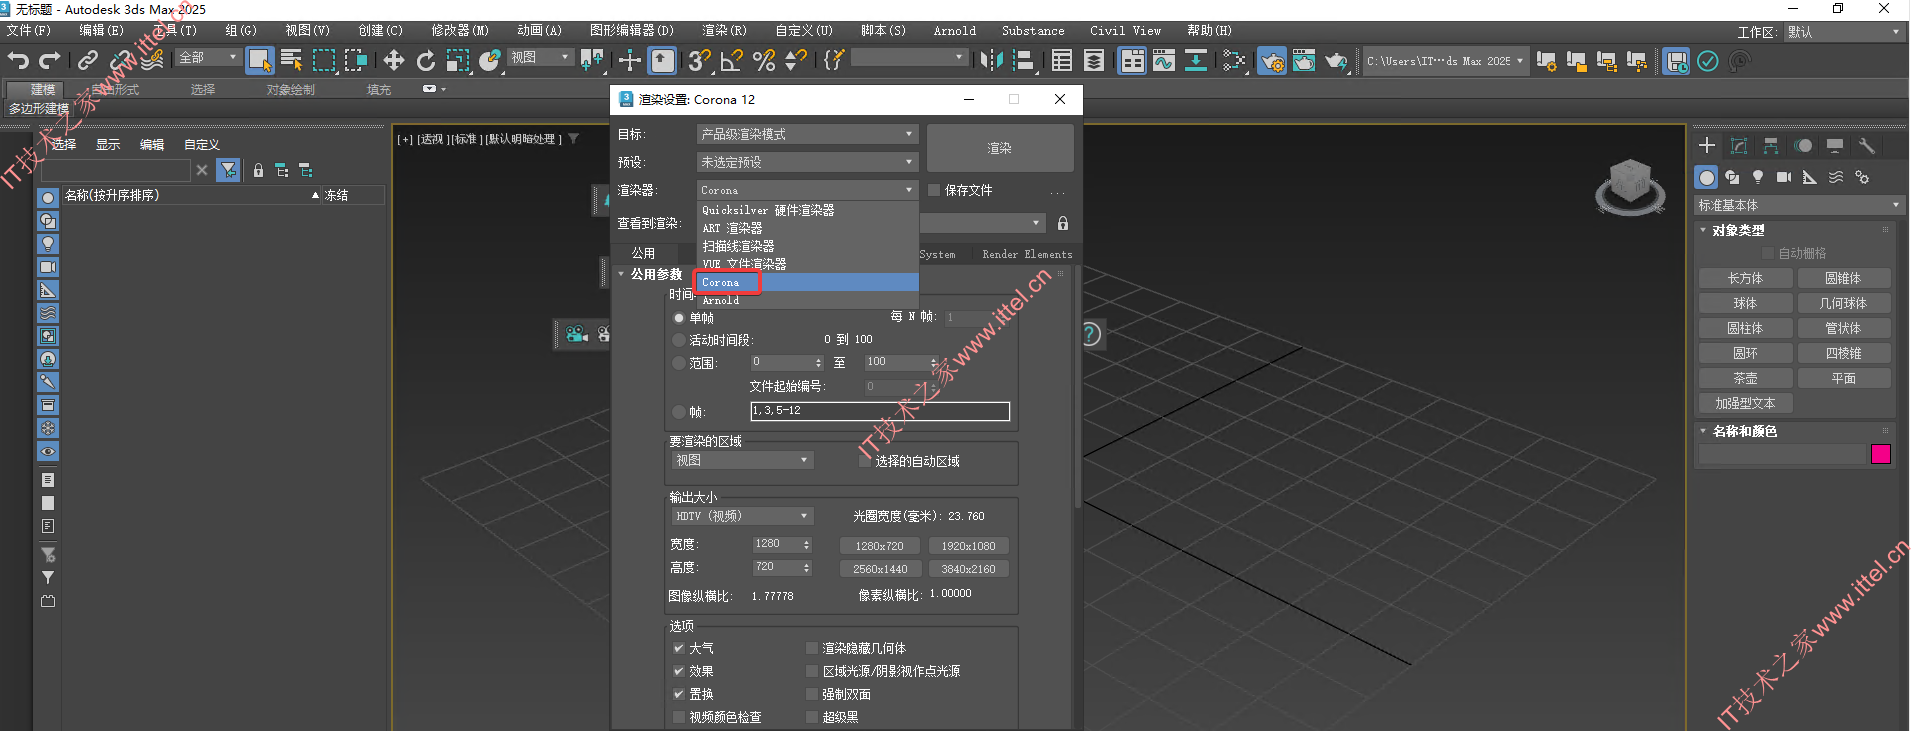Switch to the Hierarchy panel icon
Viewport: 1911px width, 731px height.
(x=1771, y=146)
